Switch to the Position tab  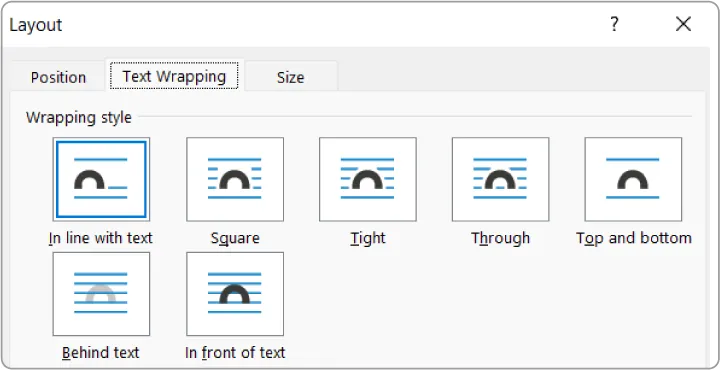click(x=58, y=77)
